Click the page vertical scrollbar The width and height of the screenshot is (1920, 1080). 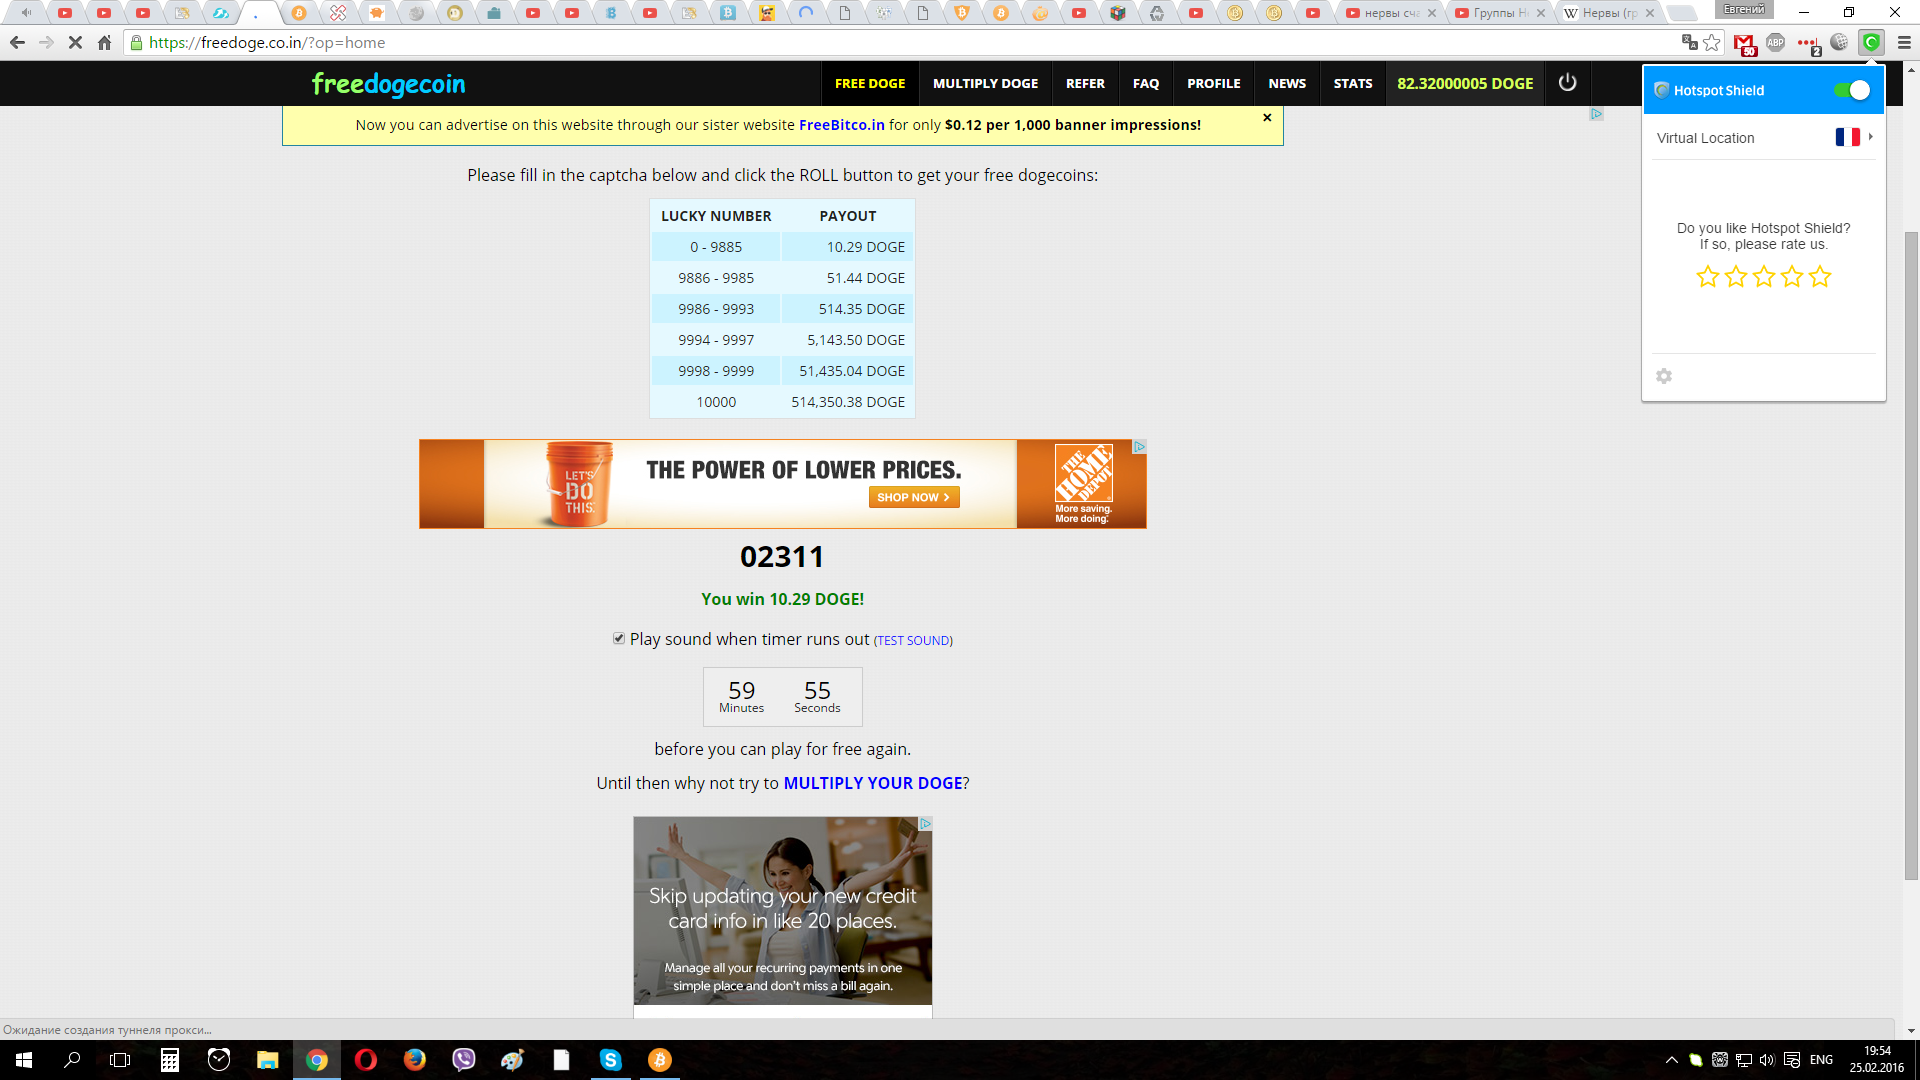(1911, 555)
